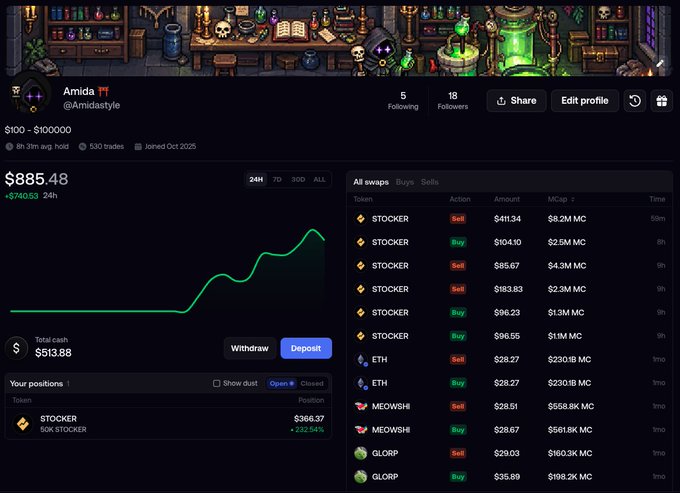The height and width of the screenshot is (493, 680).
Task: Click the $100 - $100000 bio text
Action: tap(38, 130)
